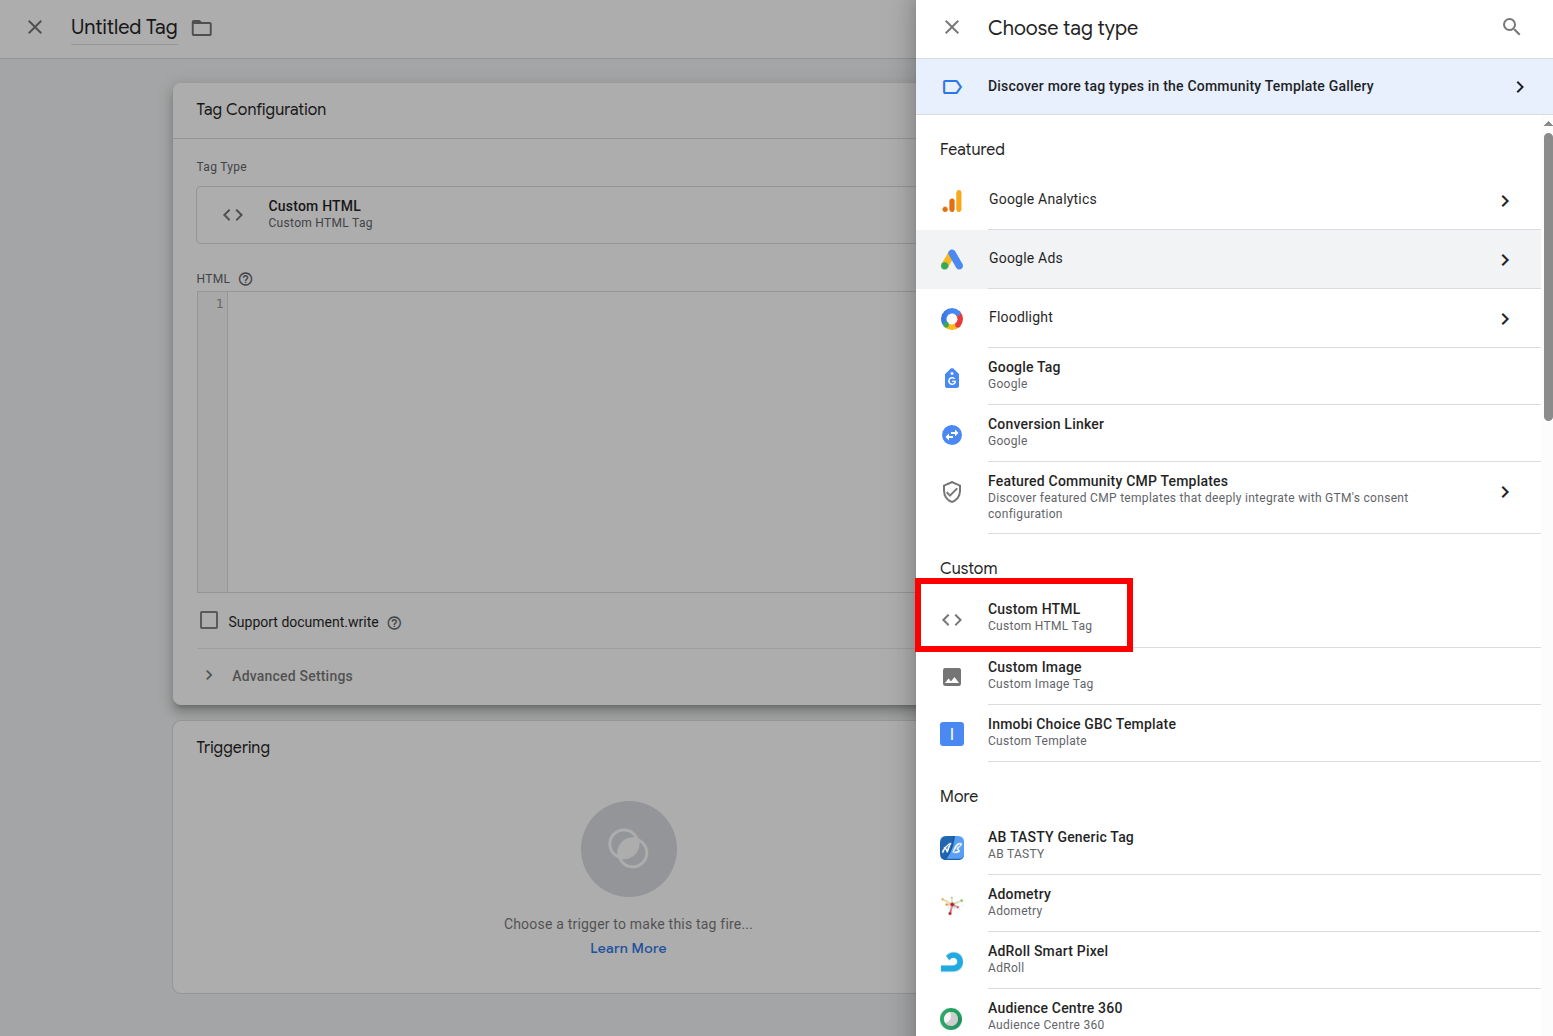The height and width of the screenshot is (1036, 1553).
Task: Click the Adometry logo icon
Action: 952,905
